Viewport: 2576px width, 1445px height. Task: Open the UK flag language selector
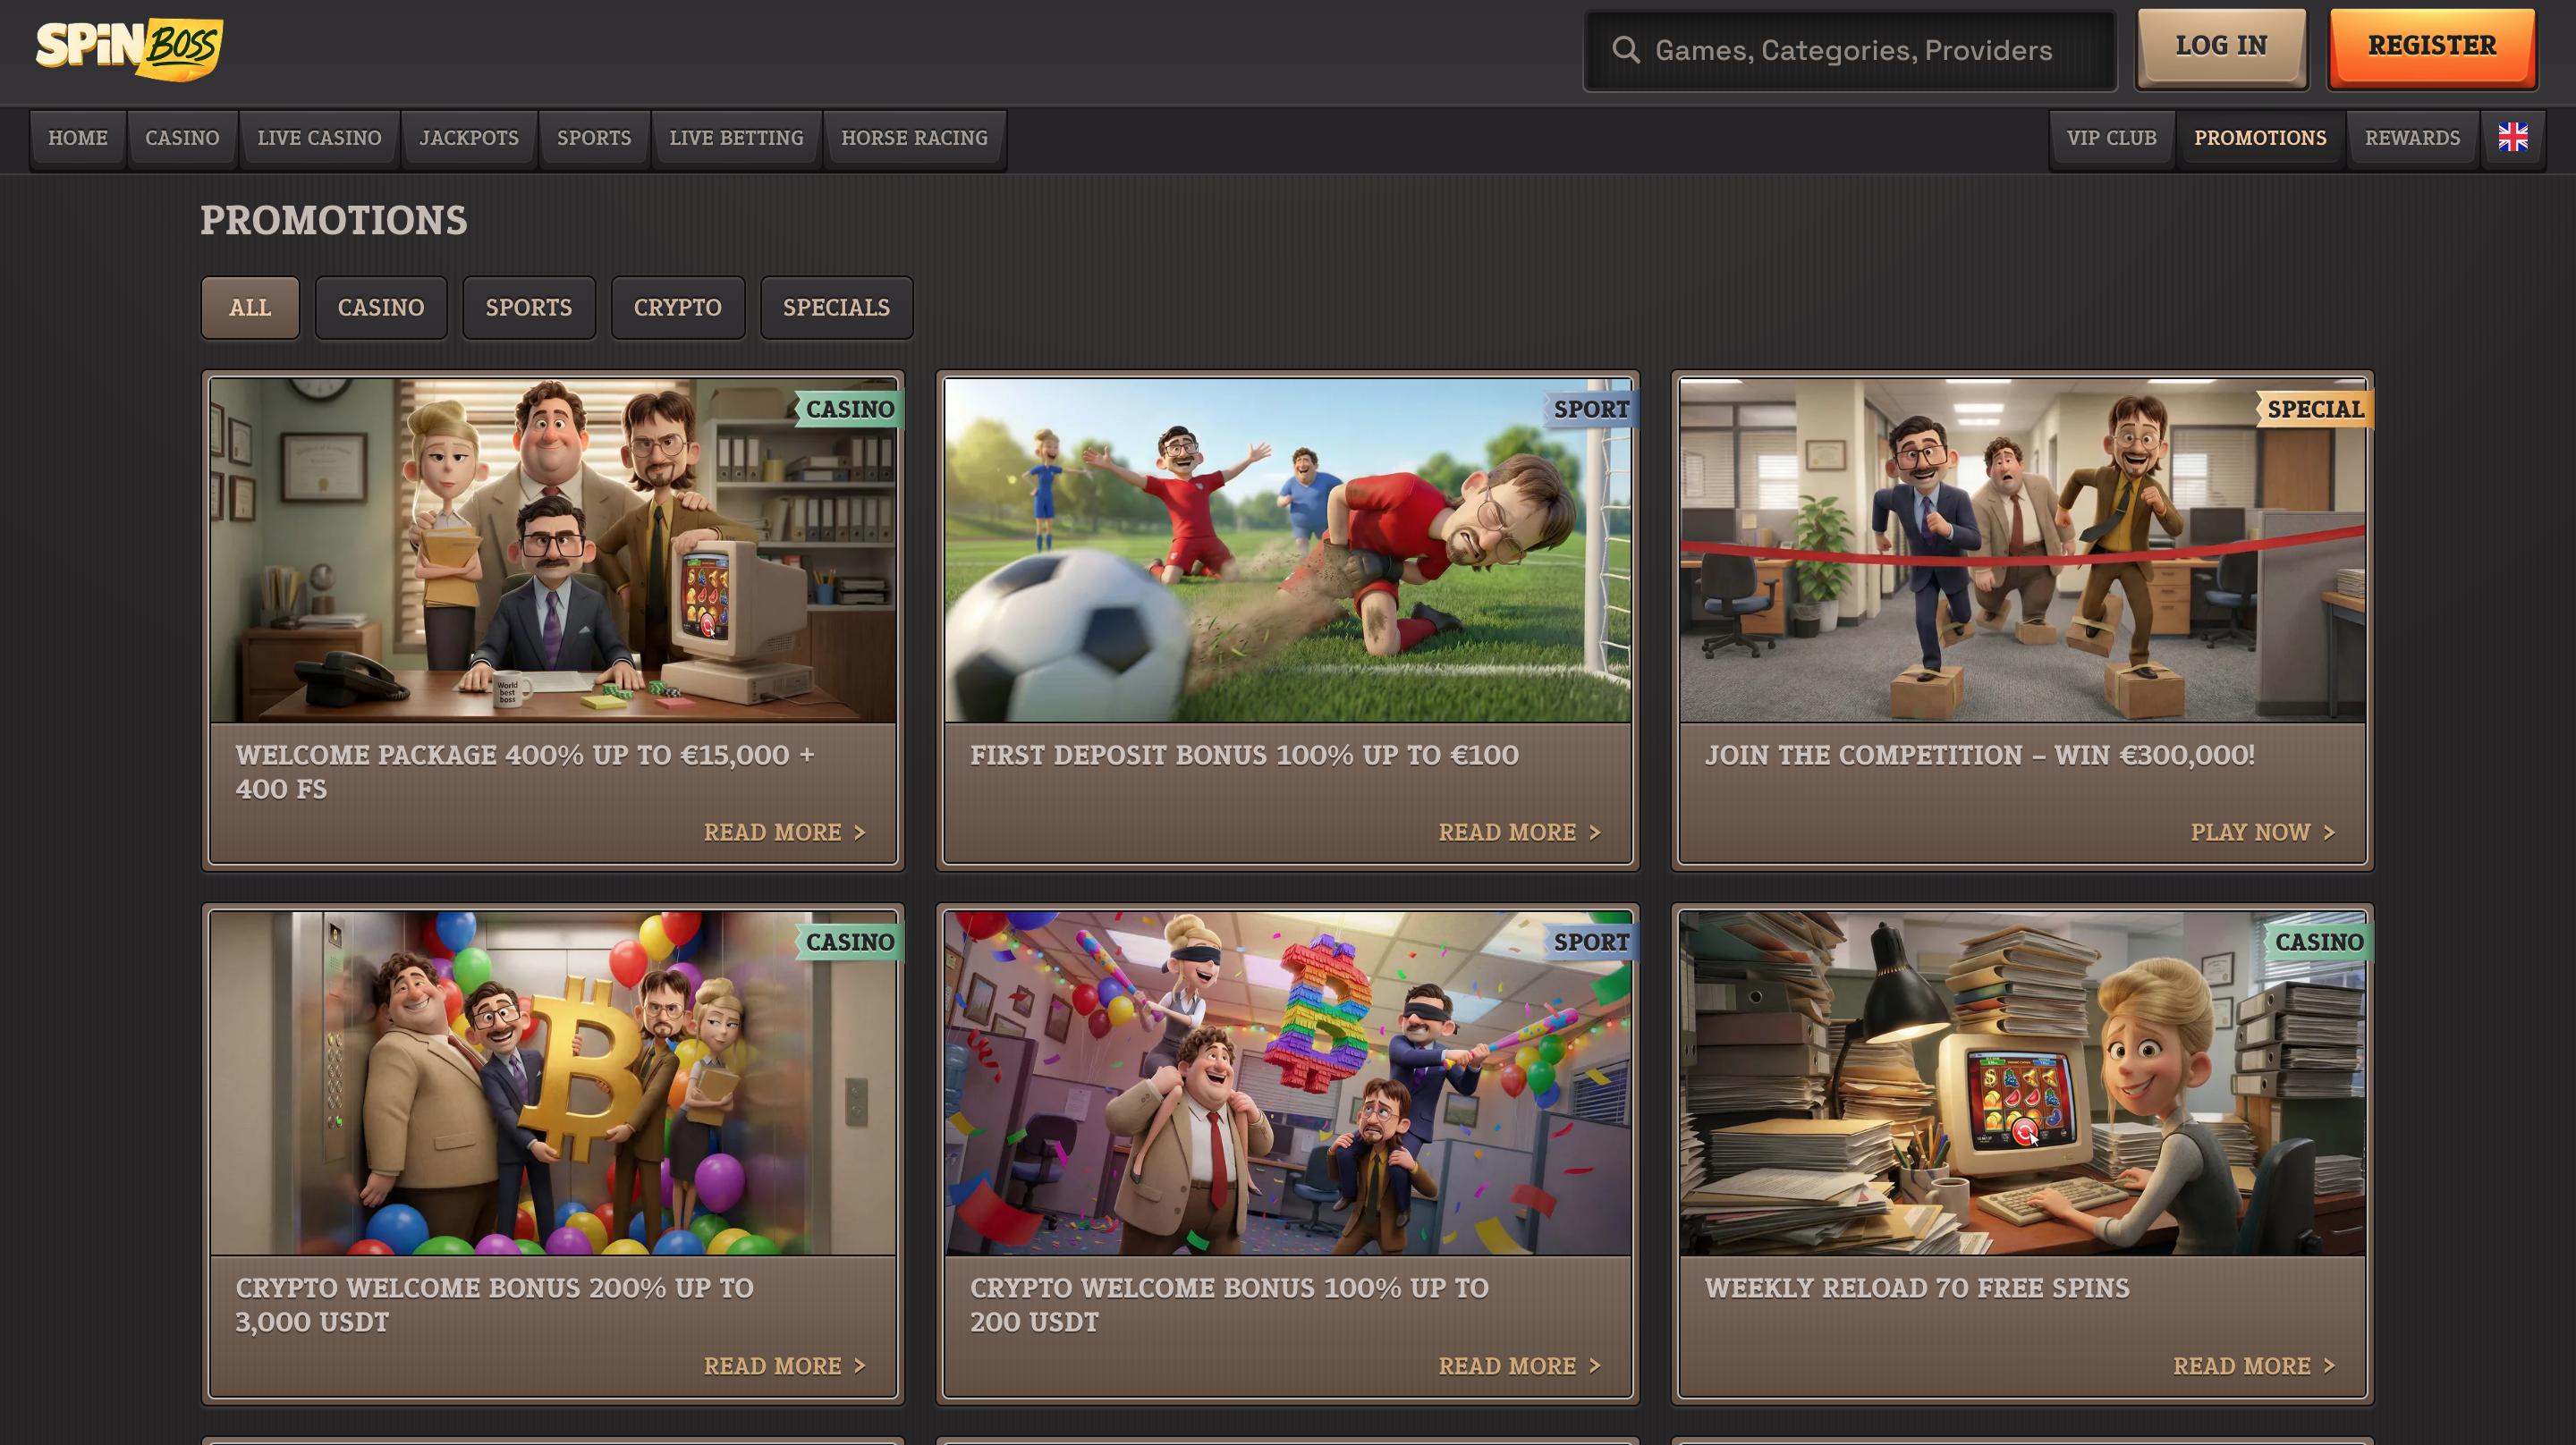click(x=2512, y=138)
